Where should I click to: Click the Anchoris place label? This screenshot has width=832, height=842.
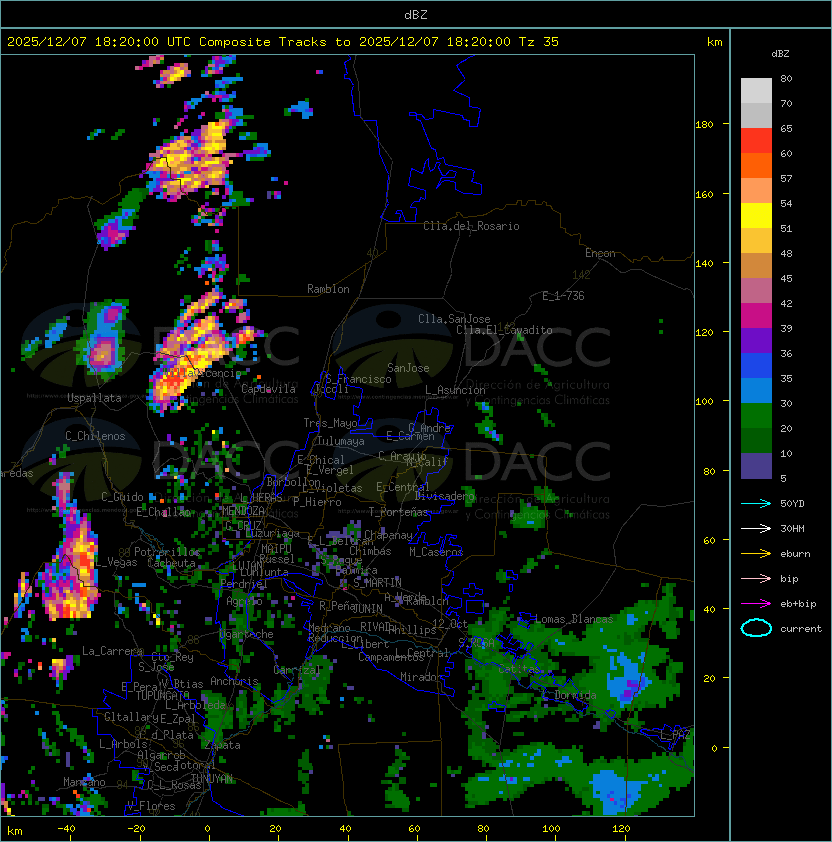pyautogui.click(x=234, y=681)
